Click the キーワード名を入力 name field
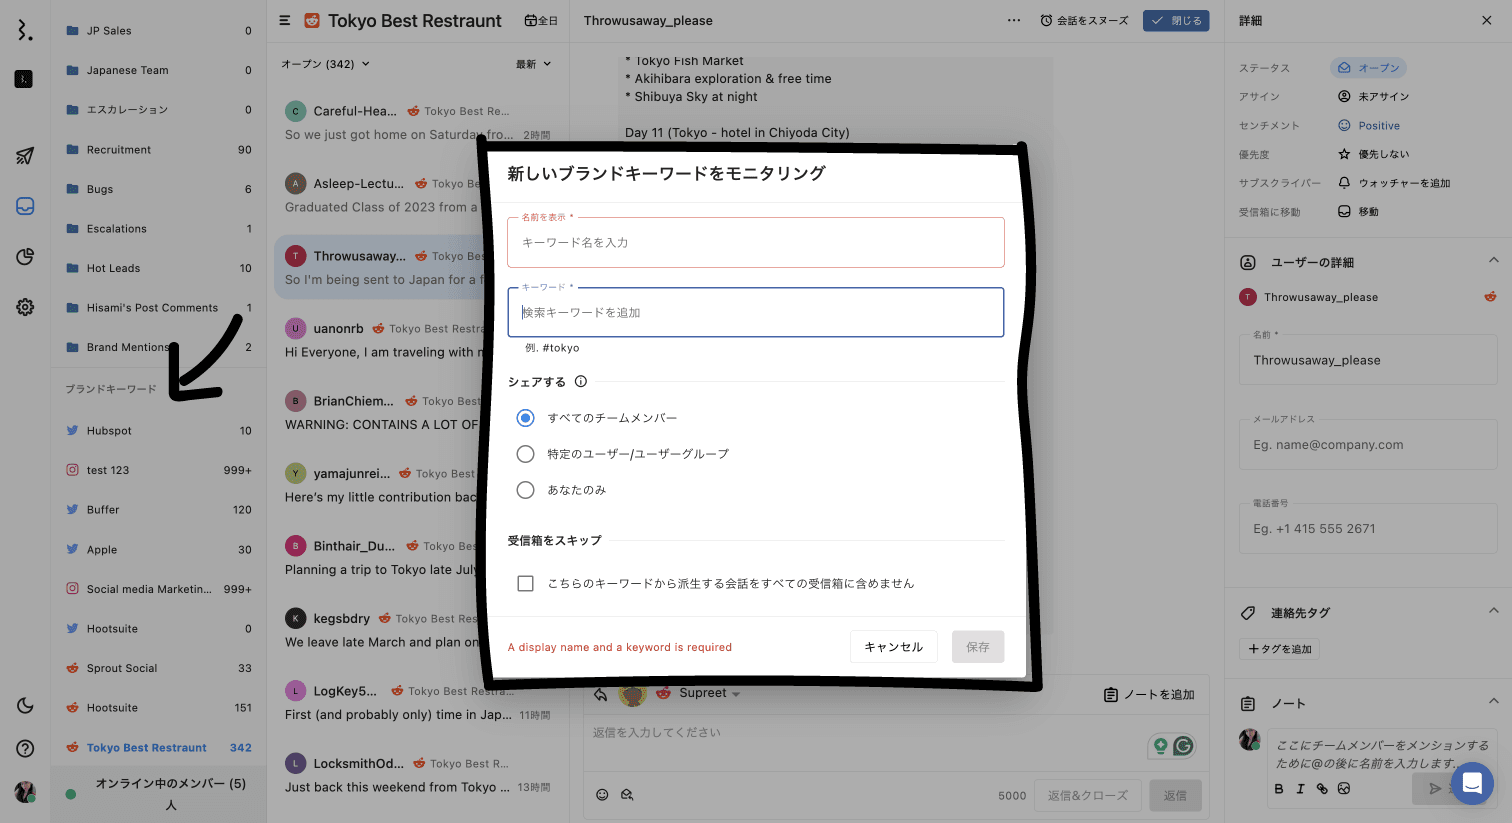This screenshot has height=823, width=1512. (755, 243)
